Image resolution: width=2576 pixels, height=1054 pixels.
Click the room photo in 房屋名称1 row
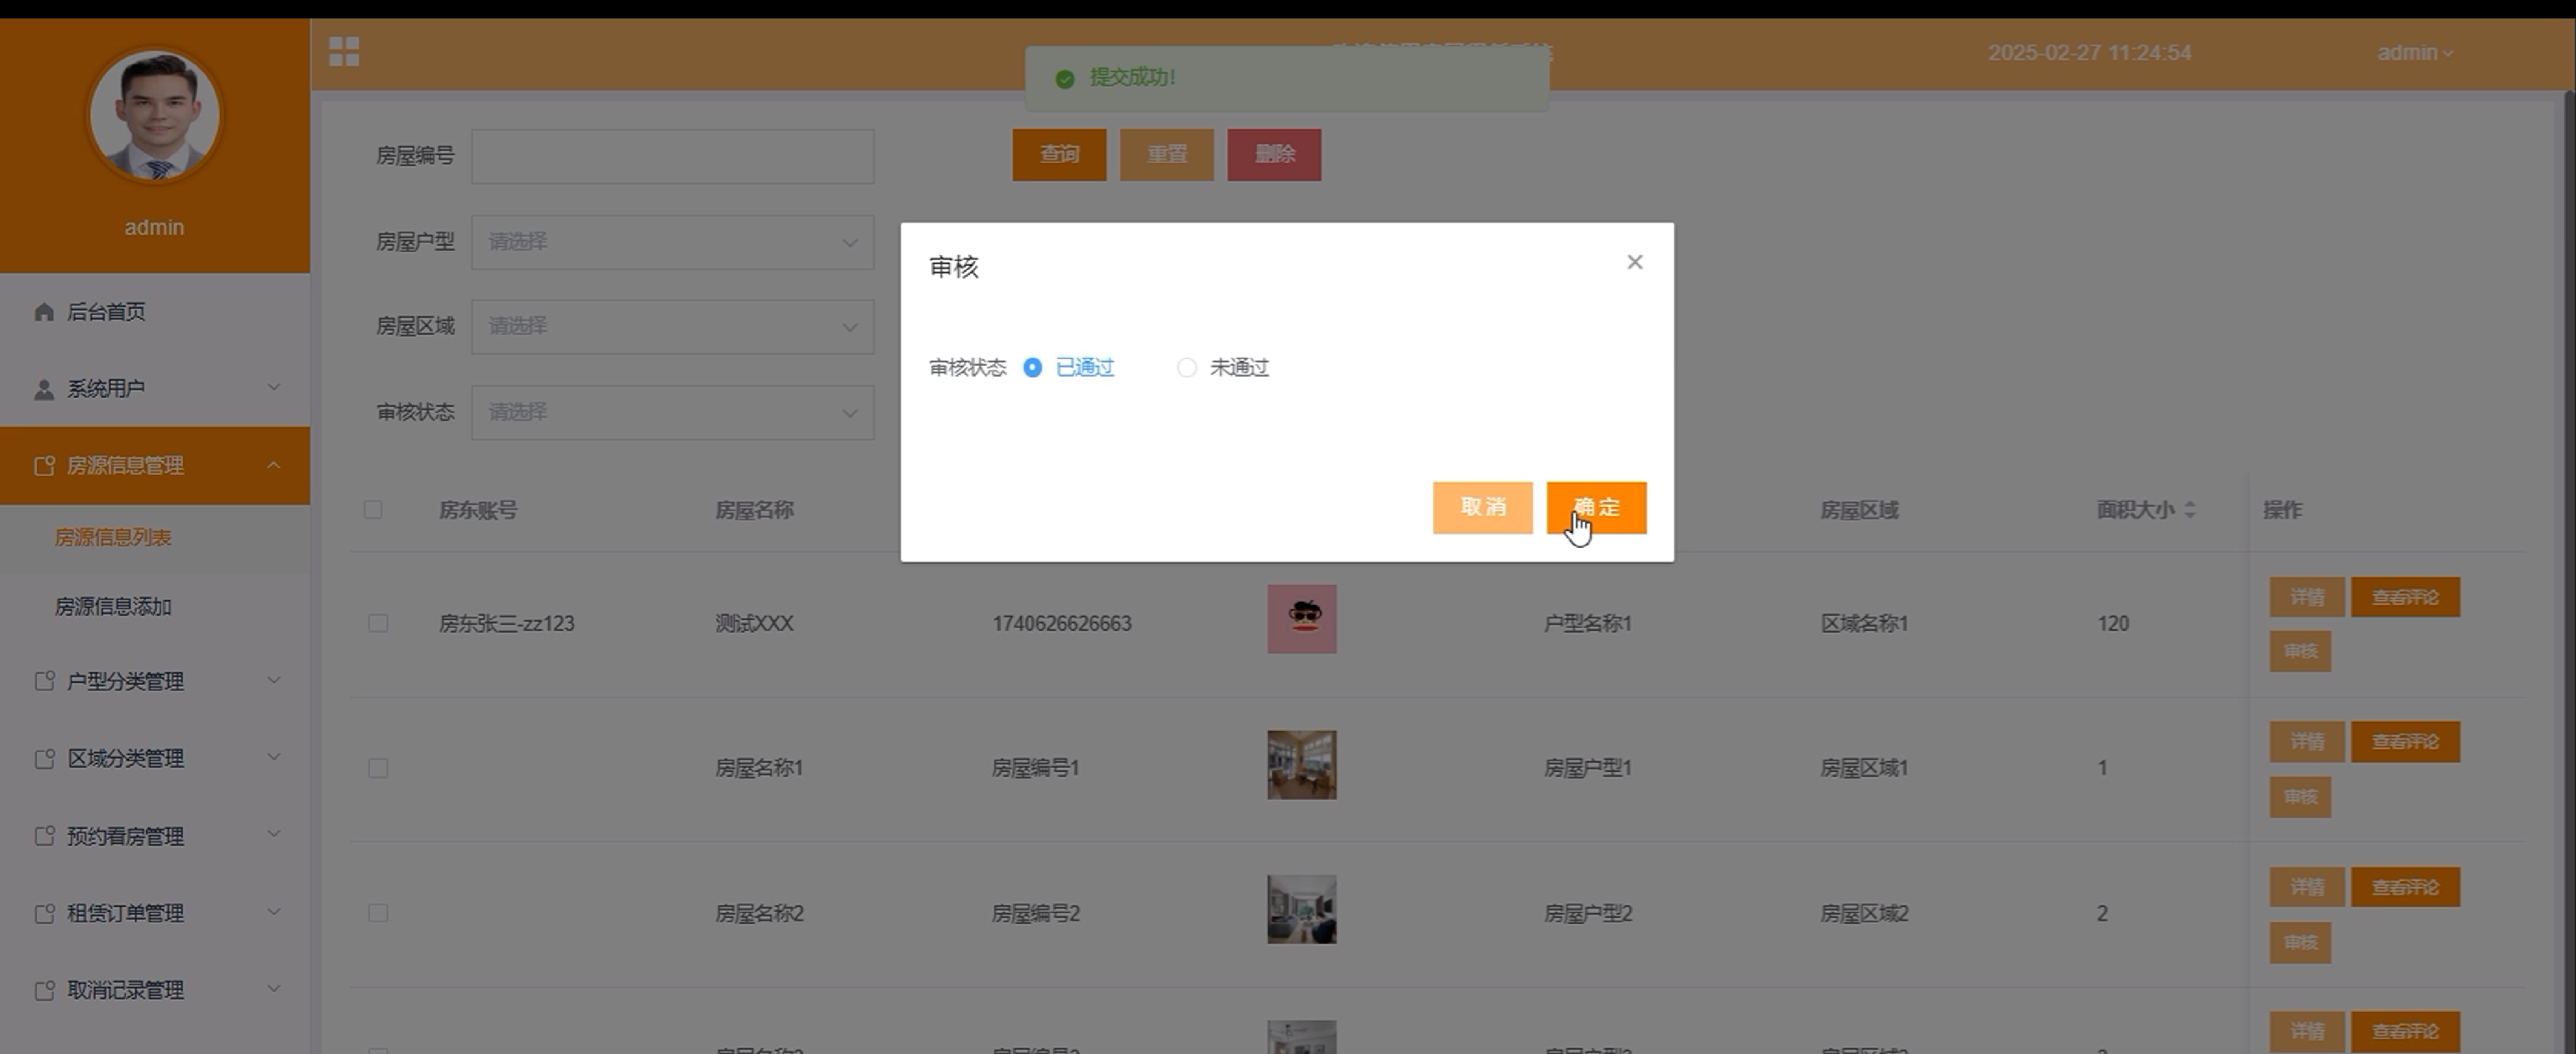pyautogui.click(x=1301, y=765)
